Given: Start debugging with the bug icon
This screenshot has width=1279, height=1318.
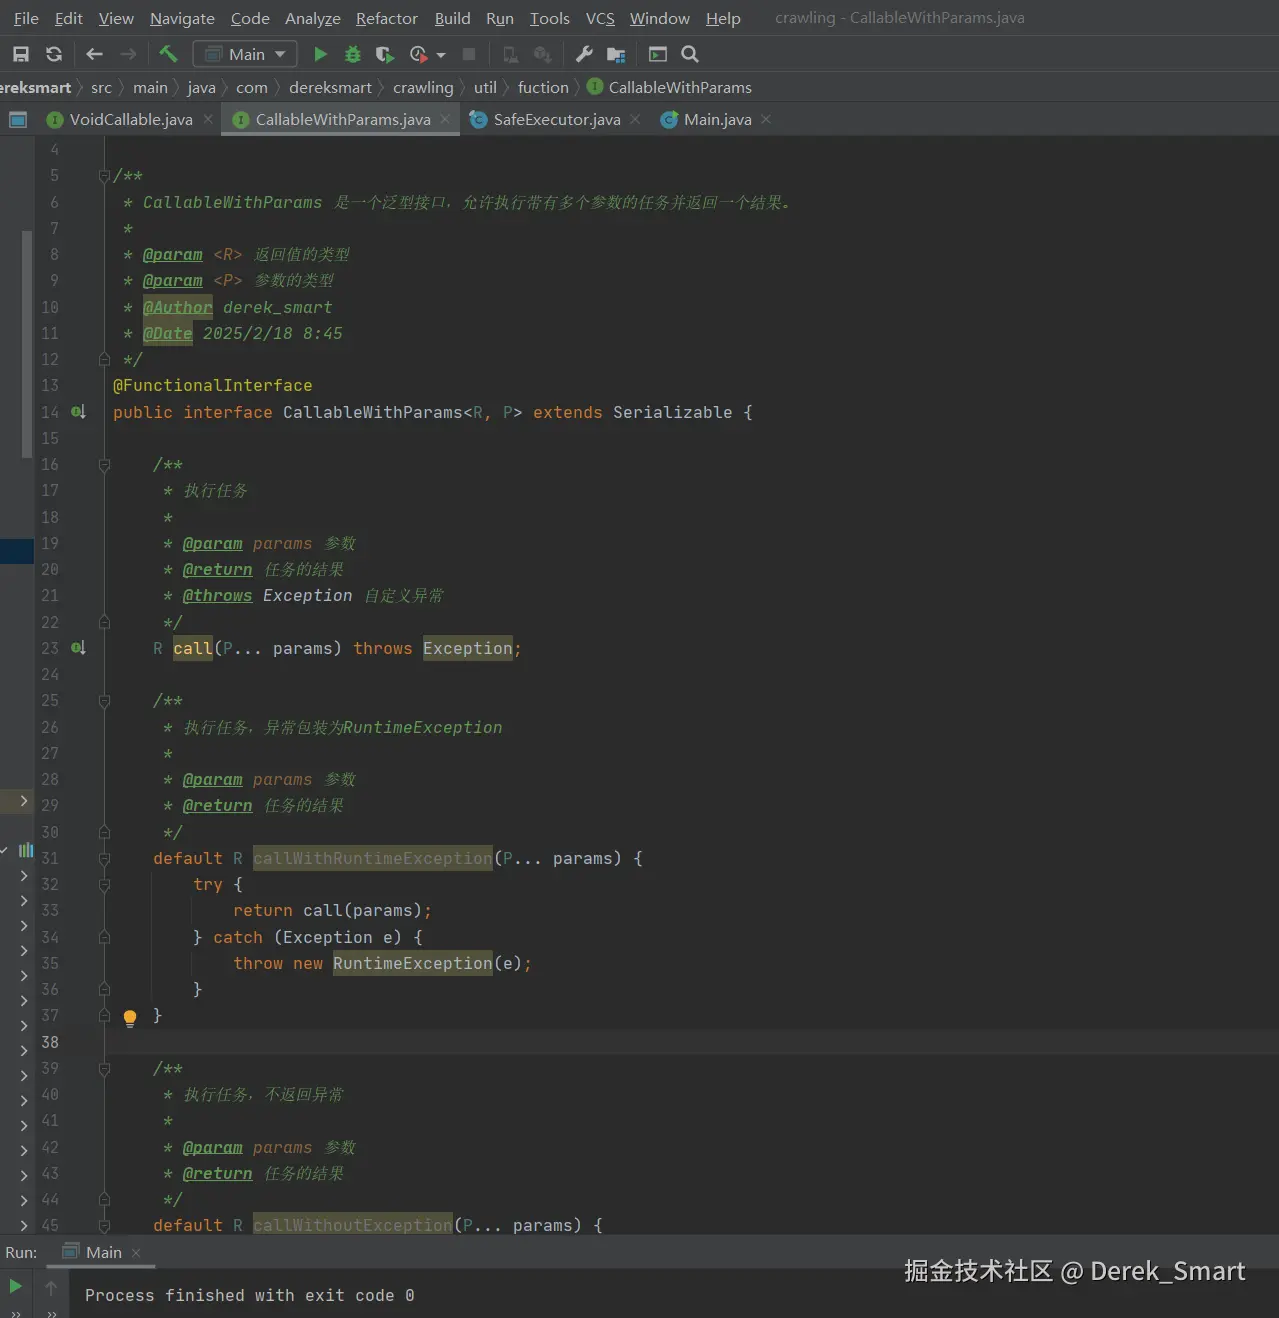Looking at the screenshot, I should pos(352,54).
